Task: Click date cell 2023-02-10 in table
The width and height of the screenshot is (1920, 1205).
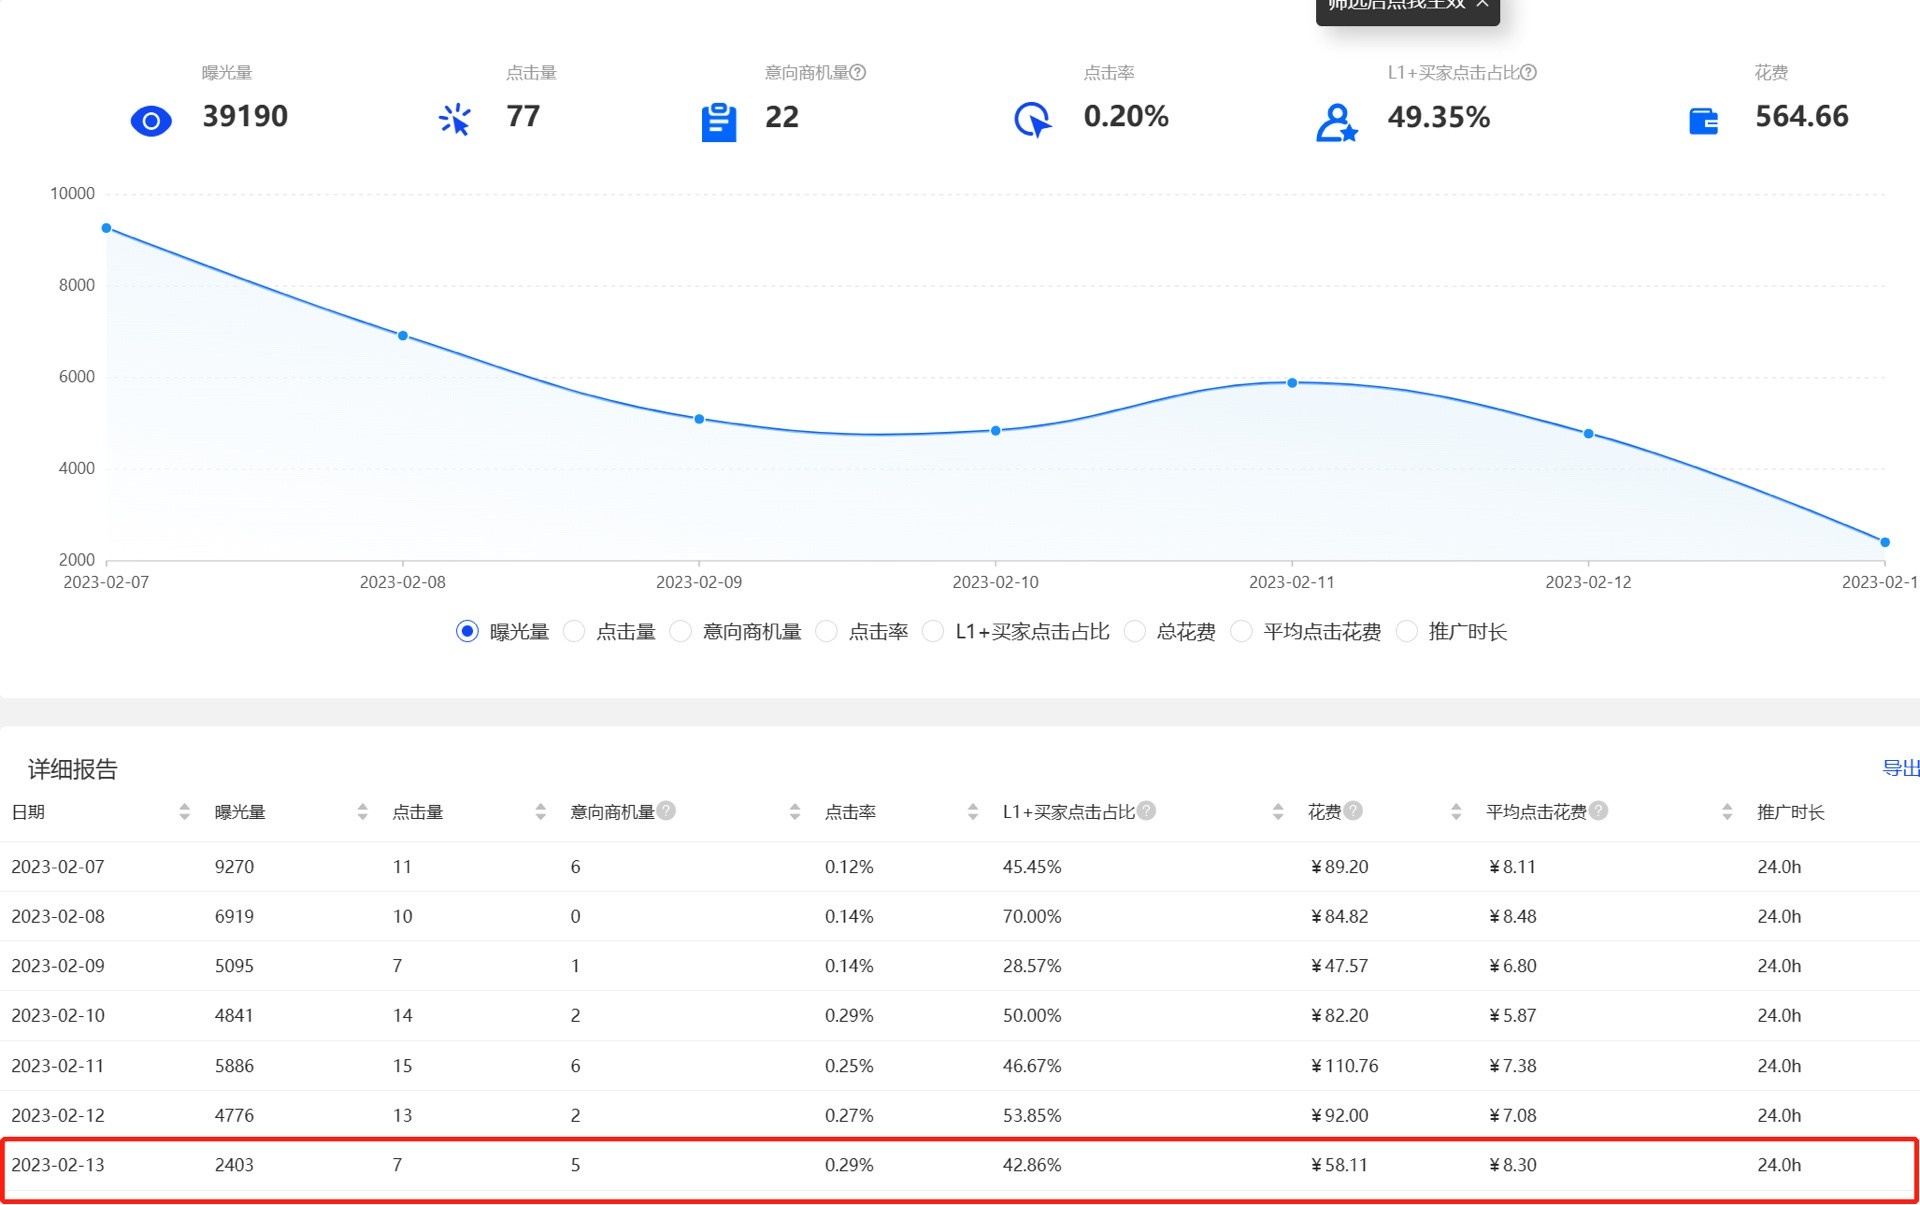Action: [x=58, y=1015]
